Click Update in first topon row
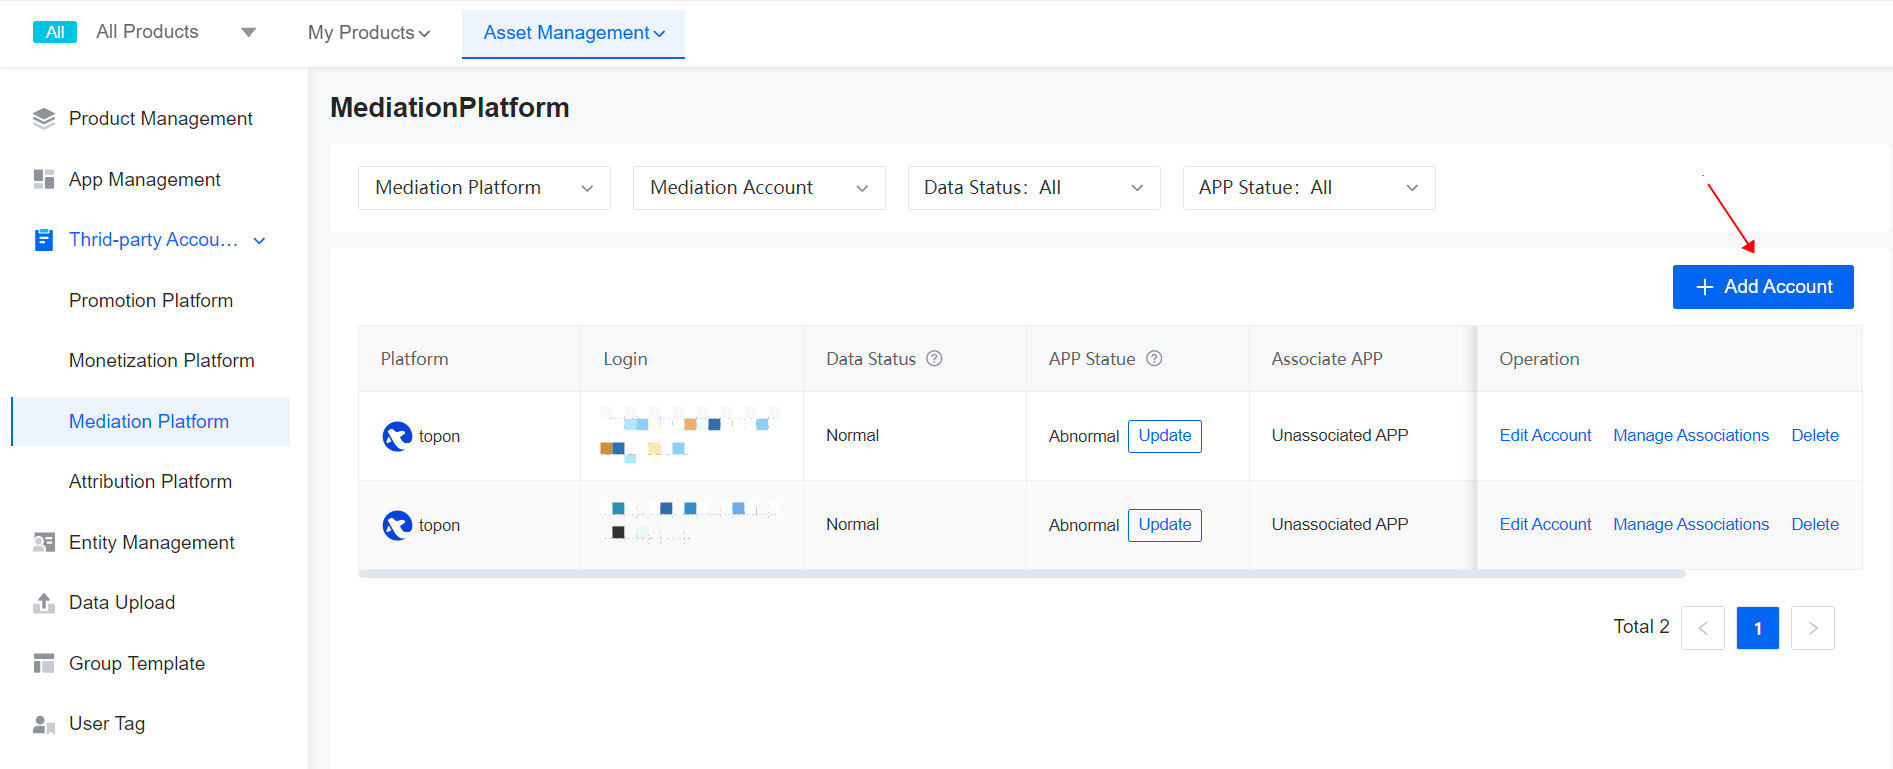 tap(1164, 436)
